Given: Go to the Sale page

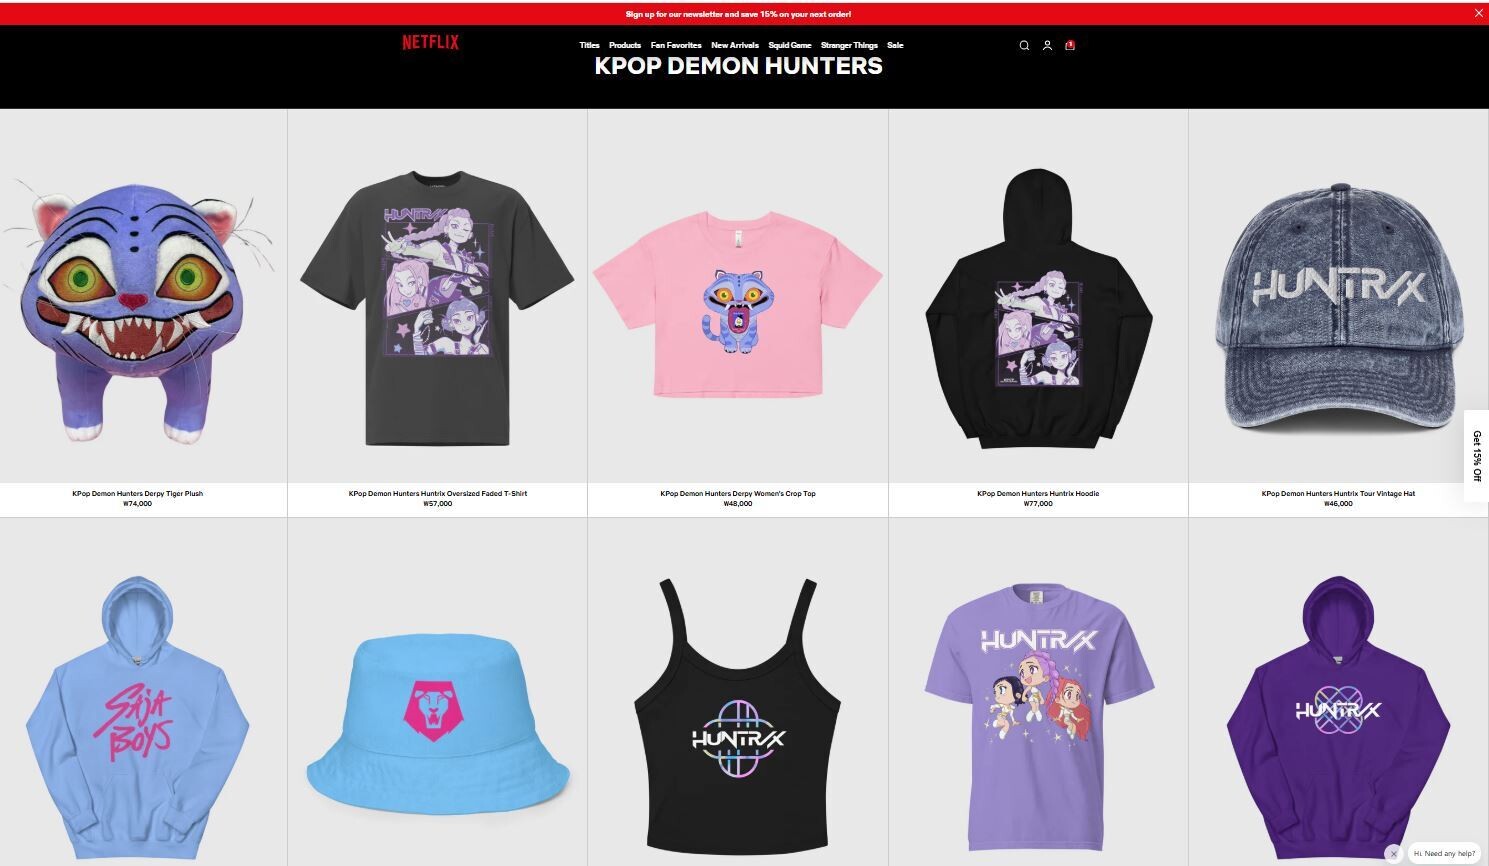Looking at the screenshot, I should pos(895,45).
